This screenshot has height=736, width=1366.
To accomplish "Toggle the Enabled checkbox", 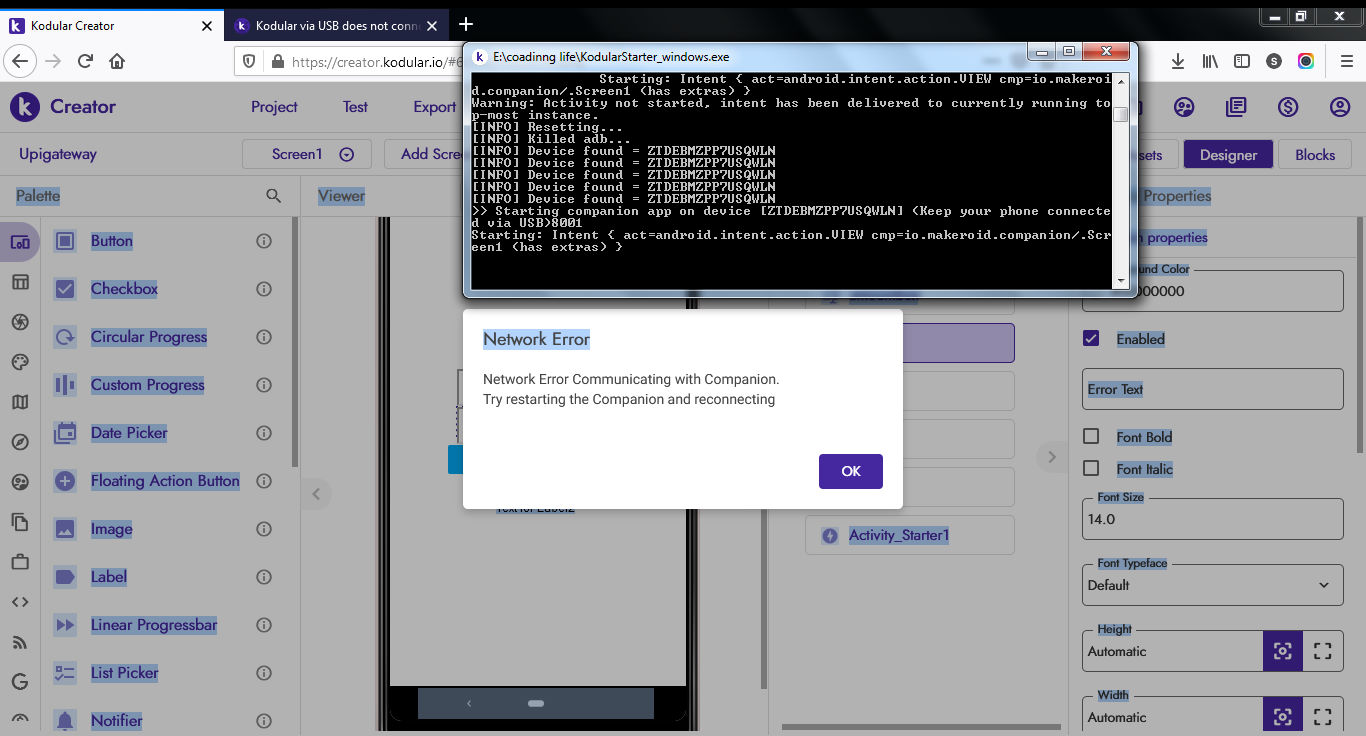I will click(x=1092, y=339).
